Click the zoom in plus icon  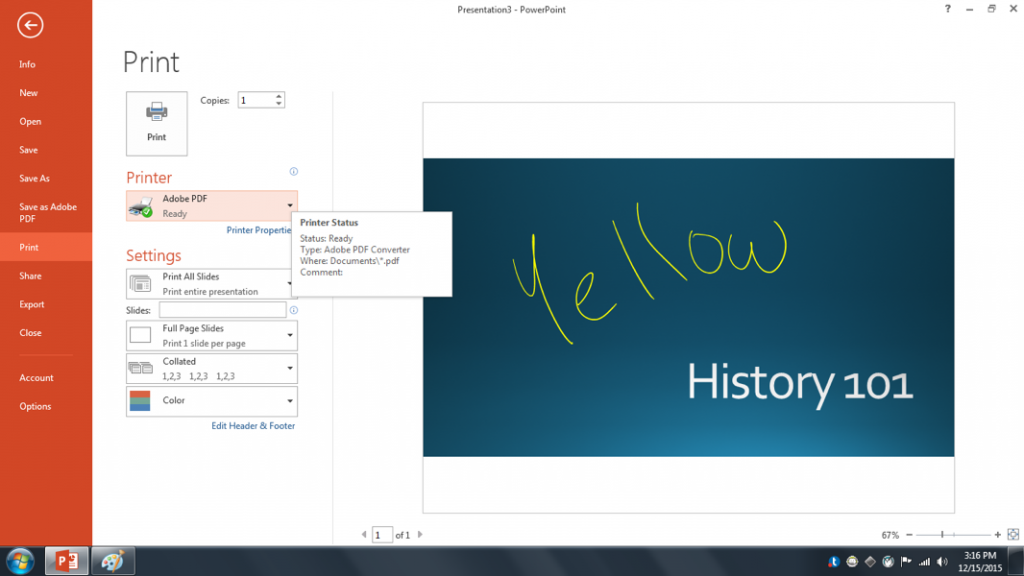997,535
